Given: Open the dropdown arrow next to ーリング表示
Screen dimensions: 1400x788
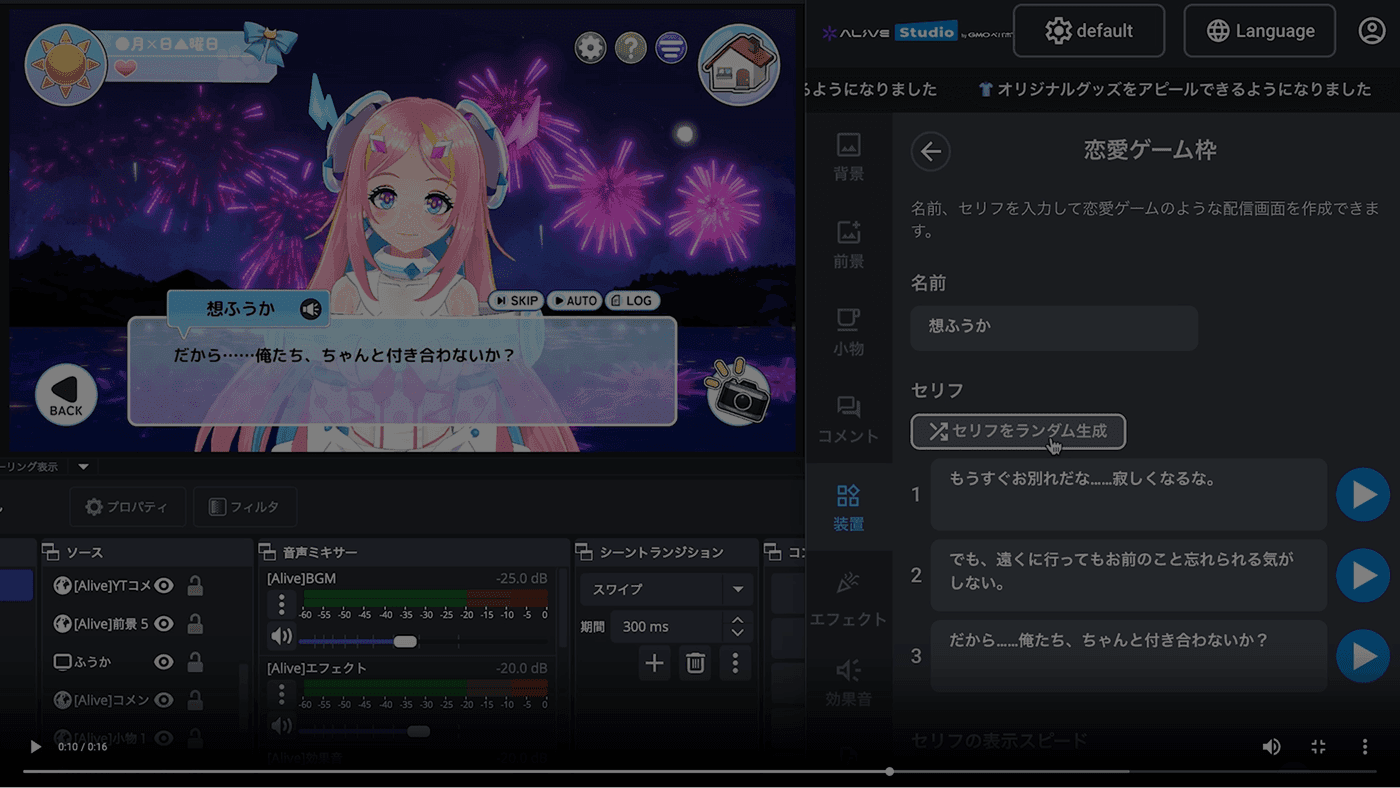Looking at the screenshot, I should click(84, 467).
